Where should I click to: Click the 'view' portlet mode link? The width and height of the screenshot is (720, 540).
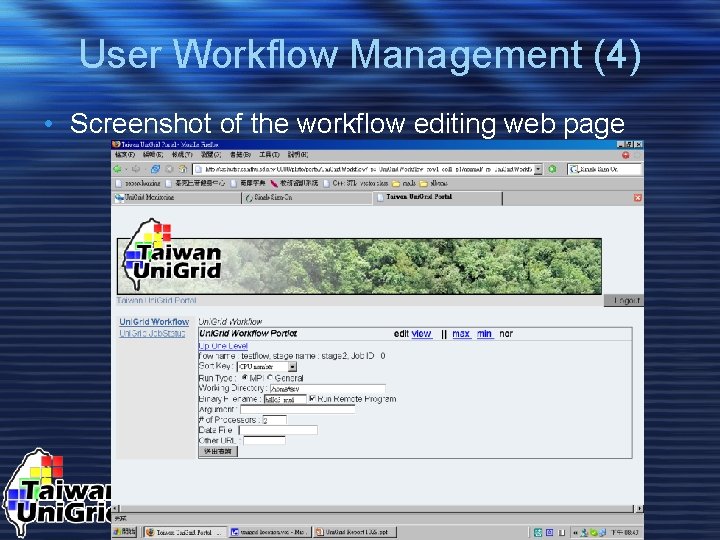(x=422, y=334)
